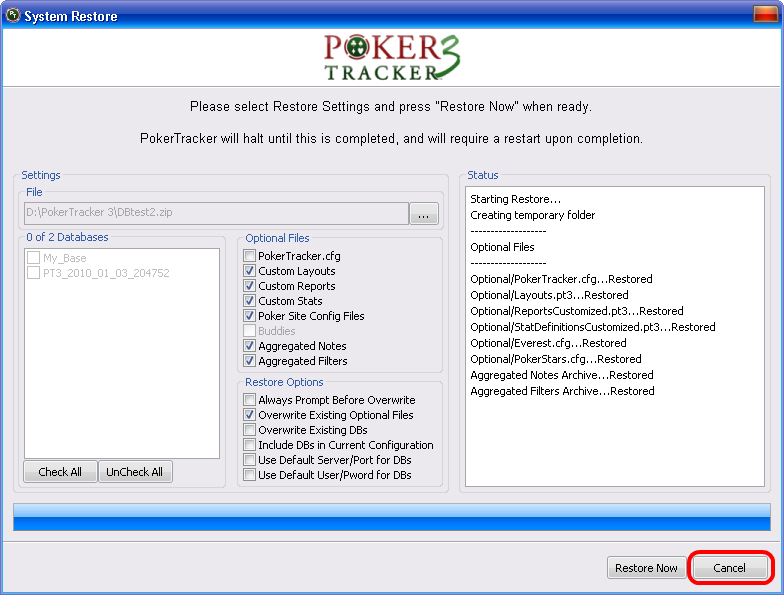The height and width of the screenshot is (595, 784).
Task: Select 'Aggregated Filters Archive…Restored' line
Action: pos(562,391)
